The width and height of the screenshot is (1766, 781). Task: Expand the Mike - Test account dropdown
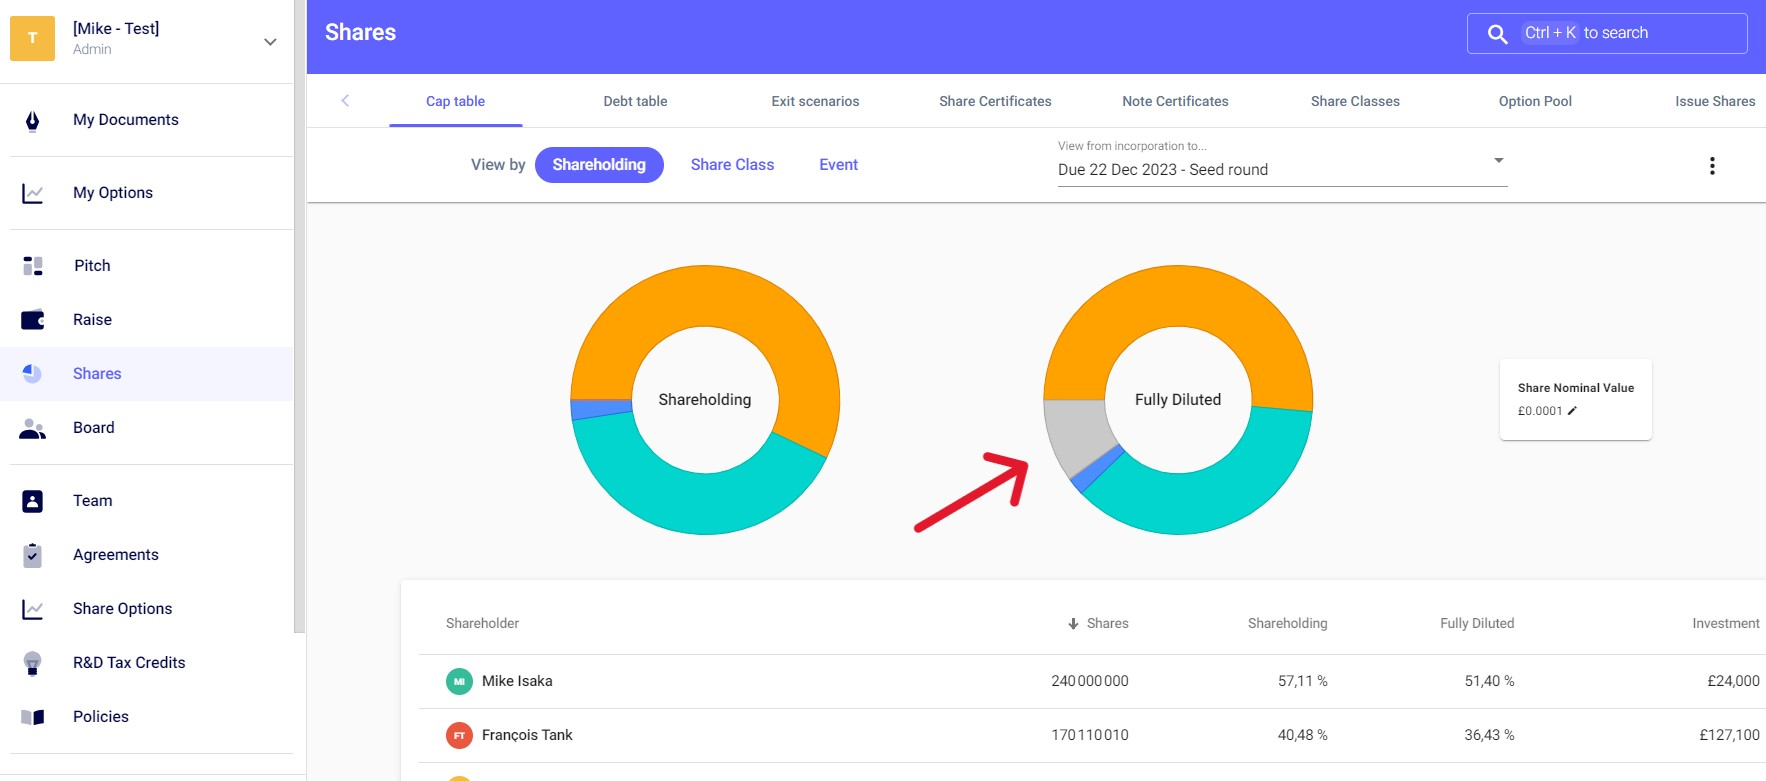[x=269, y=42]
